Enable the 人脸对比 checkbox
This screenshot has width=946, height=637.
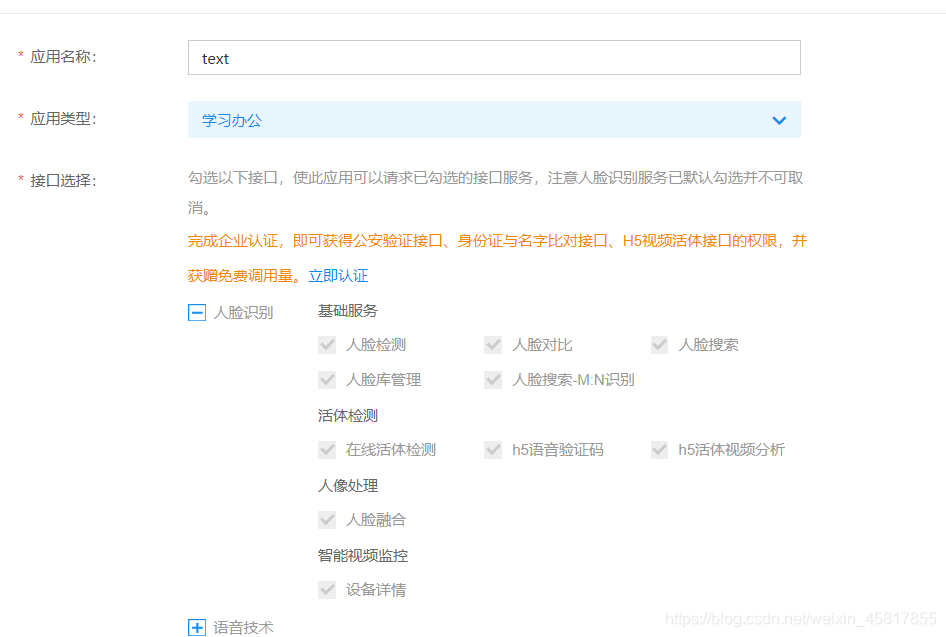(x=493, y=344)
